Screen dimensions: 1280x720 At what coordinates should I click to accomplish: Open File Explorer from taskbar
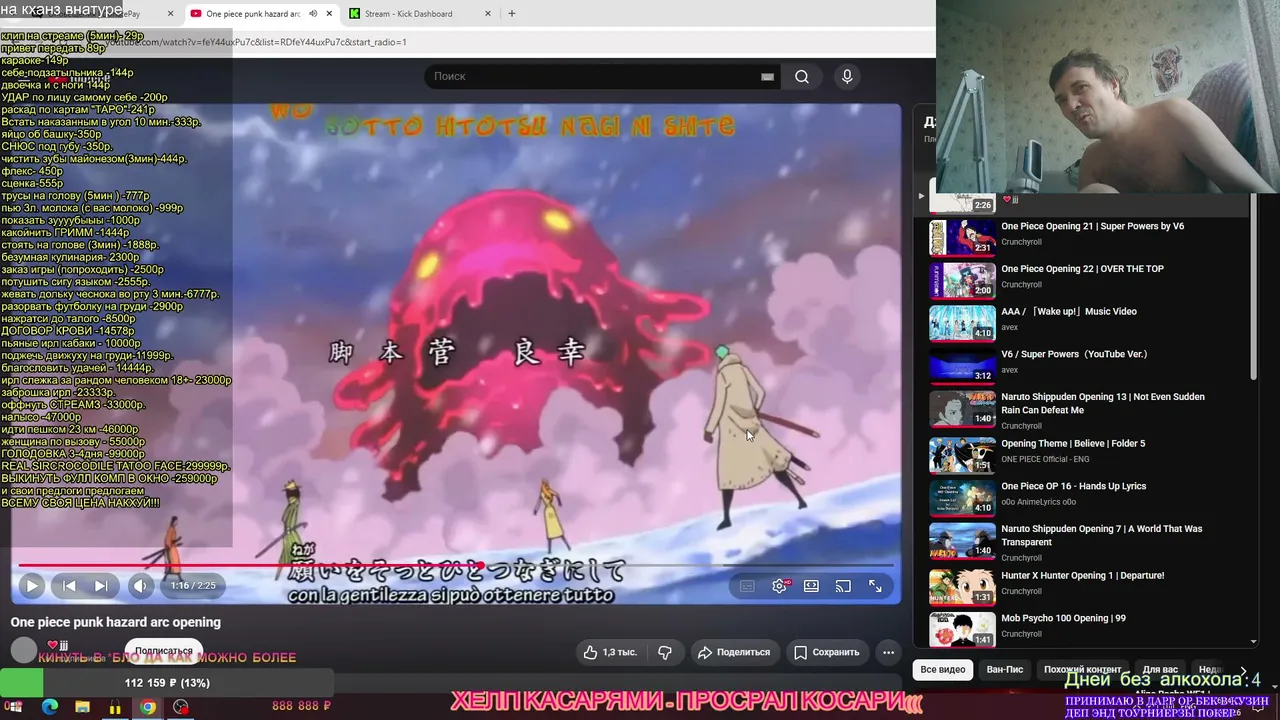click(82, 707)
